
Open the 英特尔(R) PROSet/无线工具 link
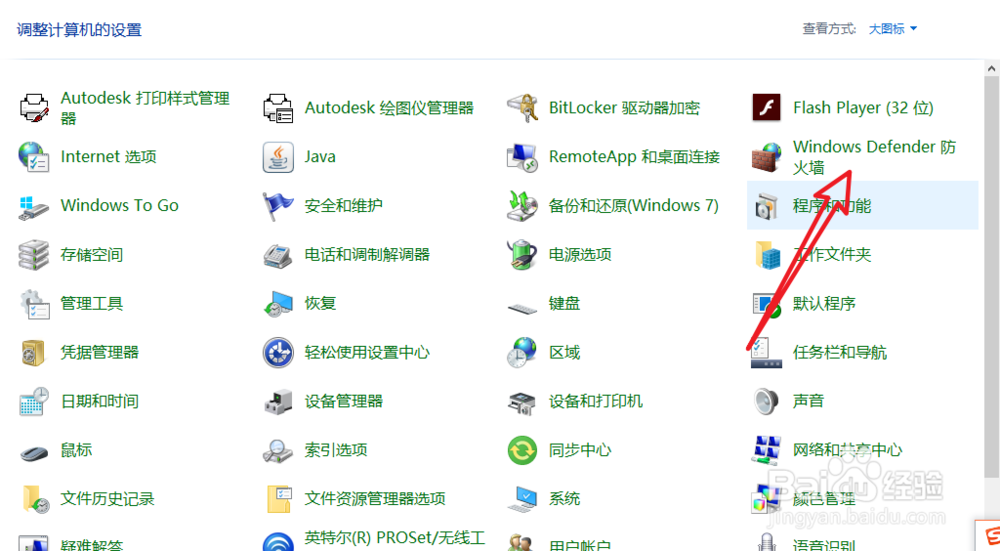click(x=395, y=538)
